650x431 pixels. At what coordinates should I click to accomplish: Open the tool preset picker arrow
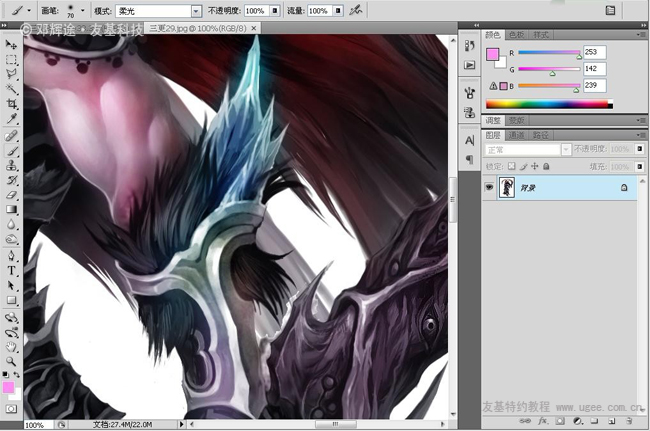[x=29, y=10]
